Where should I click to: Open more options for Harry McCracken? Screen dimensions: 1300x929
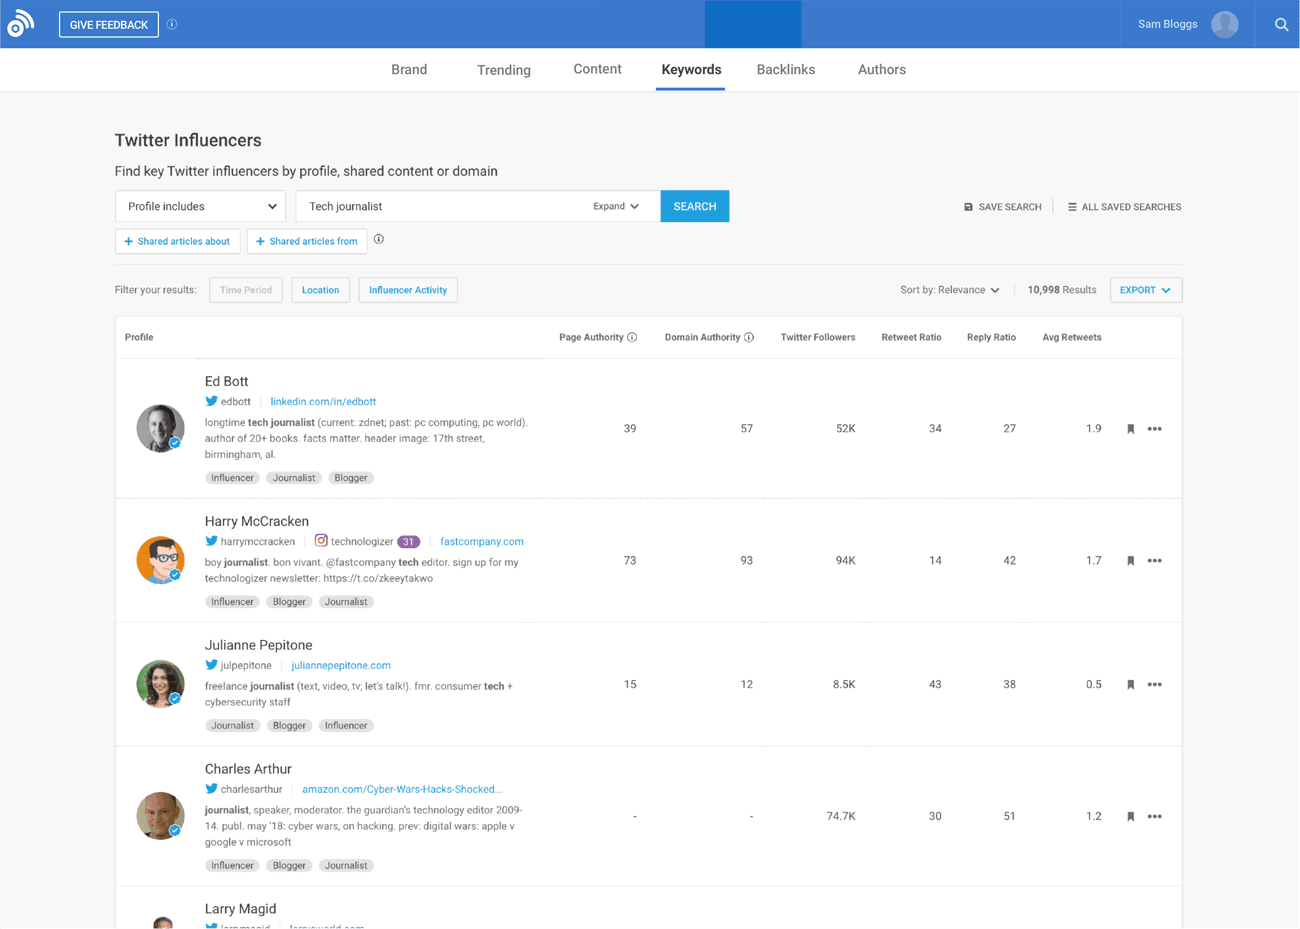[1155, 560]
